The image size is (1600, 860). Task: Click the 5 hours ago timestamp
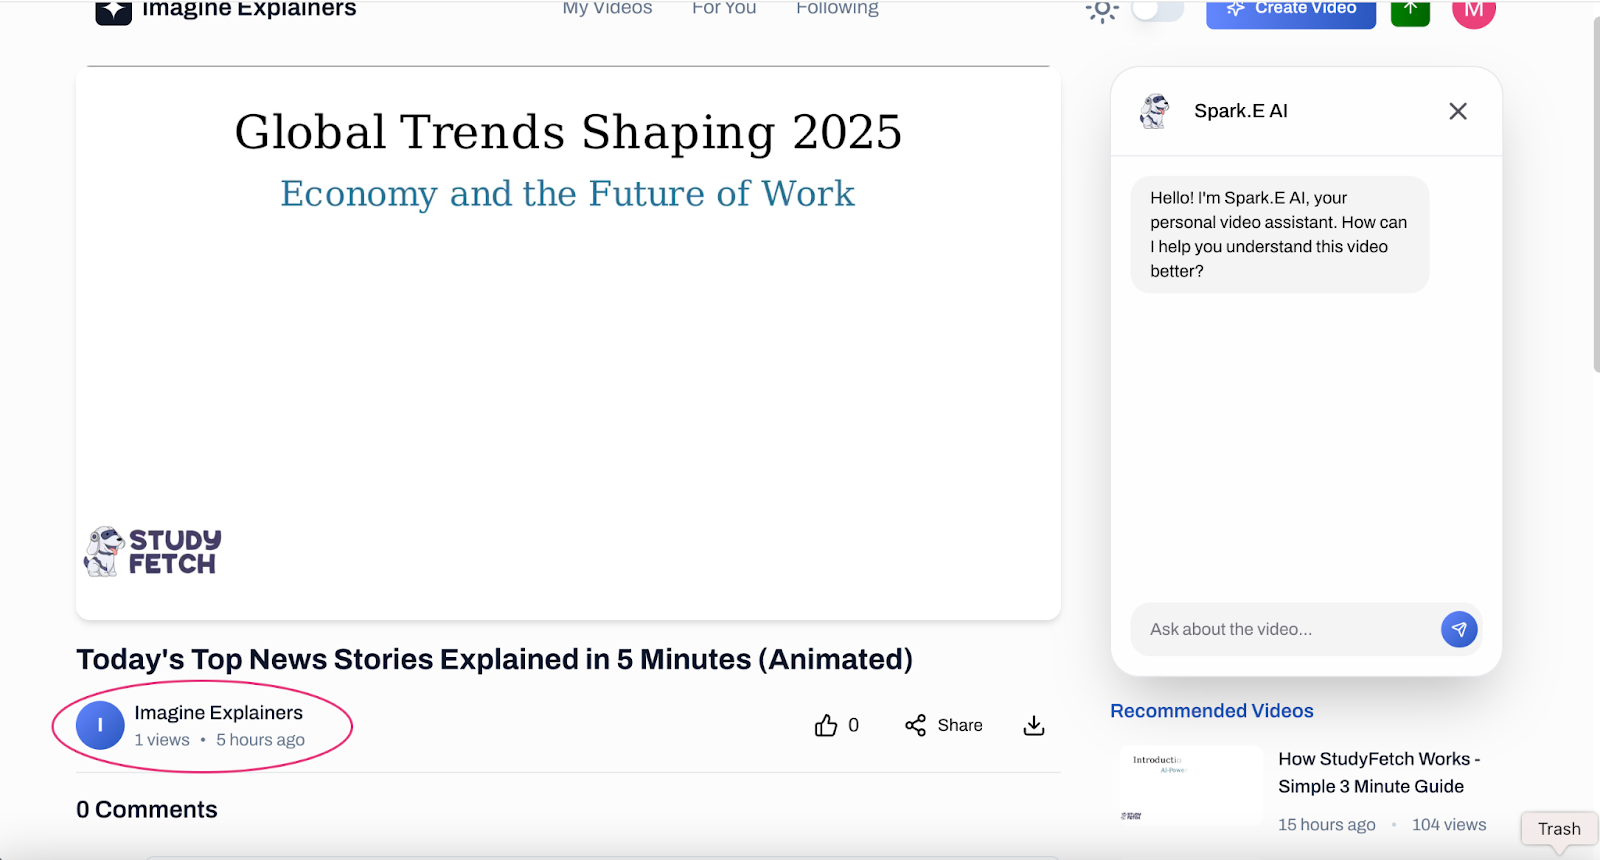click(260, 740)
